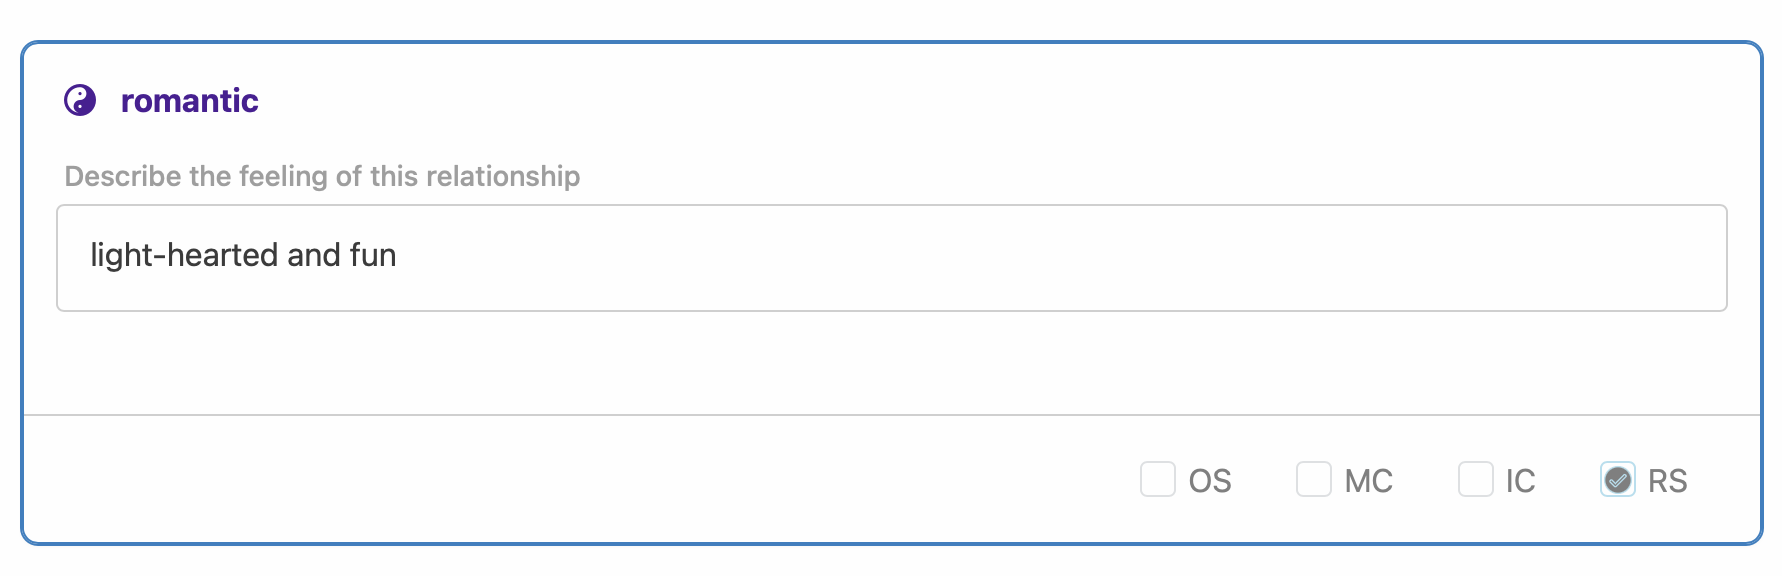The image size is (1782, 576).
Task: Click the "OS" checkbox label text
Action: (x=1210, y=481)
